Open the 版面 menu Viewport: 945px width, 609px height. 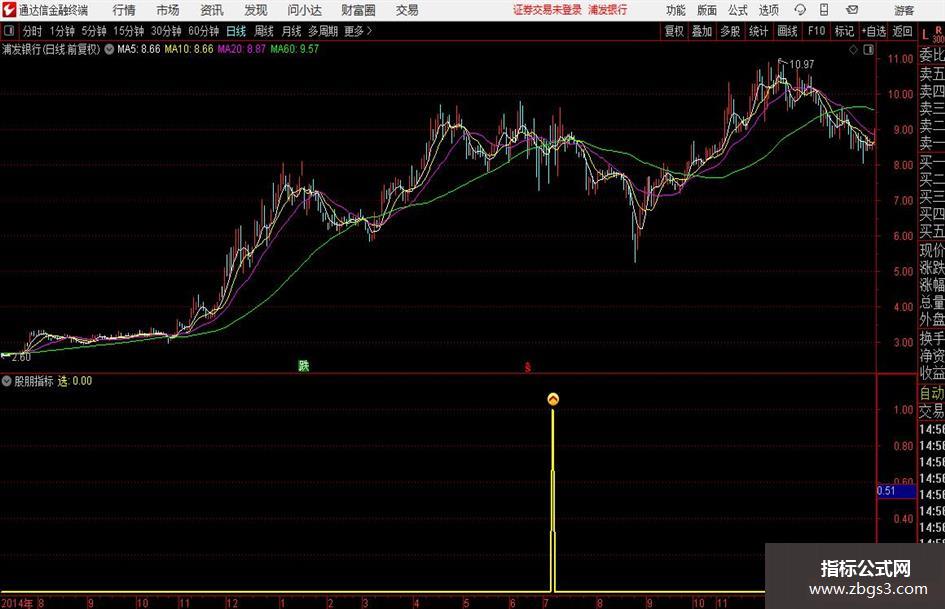707,10
